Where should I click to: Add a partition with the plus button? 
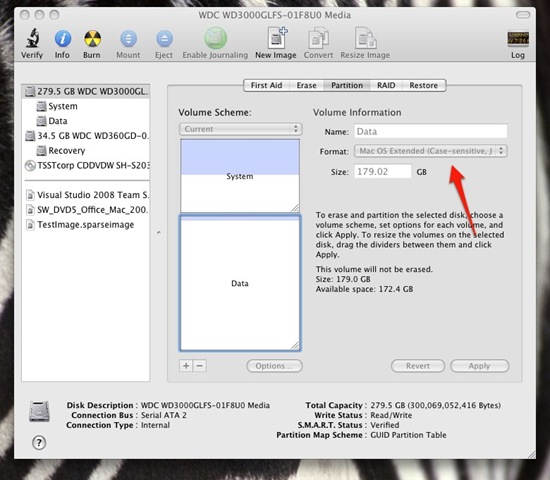pos(186,366)
